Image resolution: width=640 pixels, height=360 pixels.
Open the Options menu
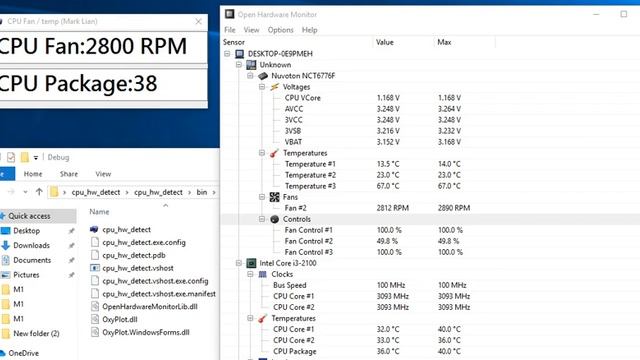(x=280, y=30)
